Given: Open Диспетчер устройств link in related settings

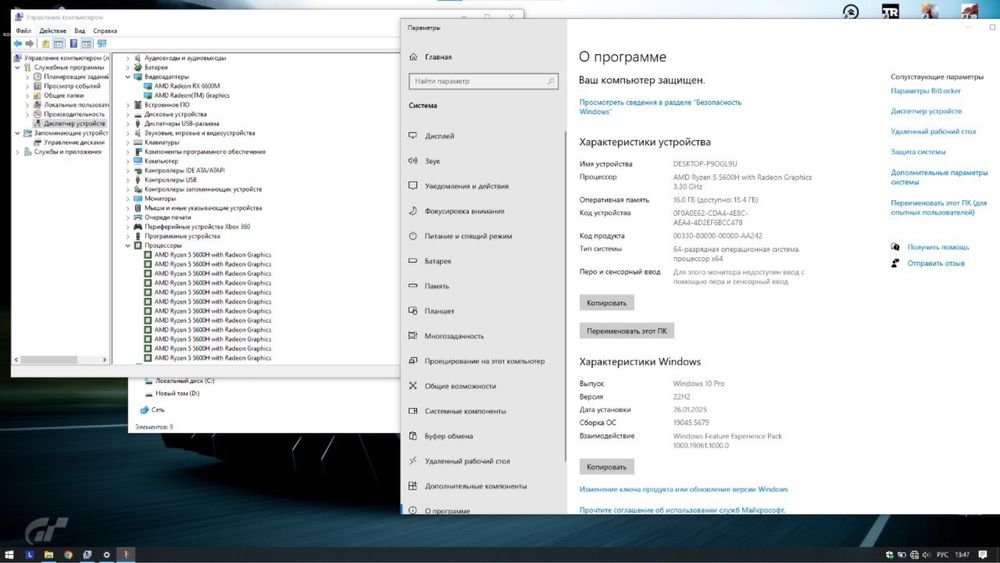Looking at the screenshot, I should point(926,111).
